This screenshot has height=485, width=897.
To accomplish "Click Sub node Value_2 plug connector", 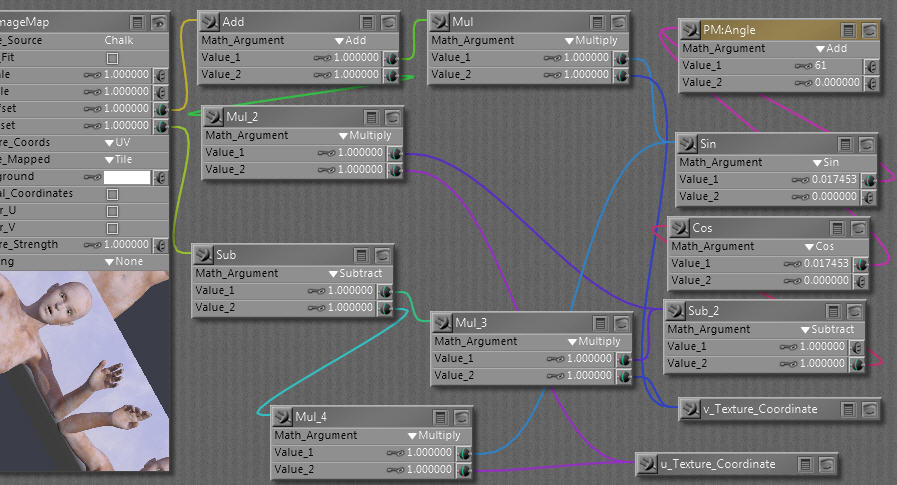I will point(386,308).
